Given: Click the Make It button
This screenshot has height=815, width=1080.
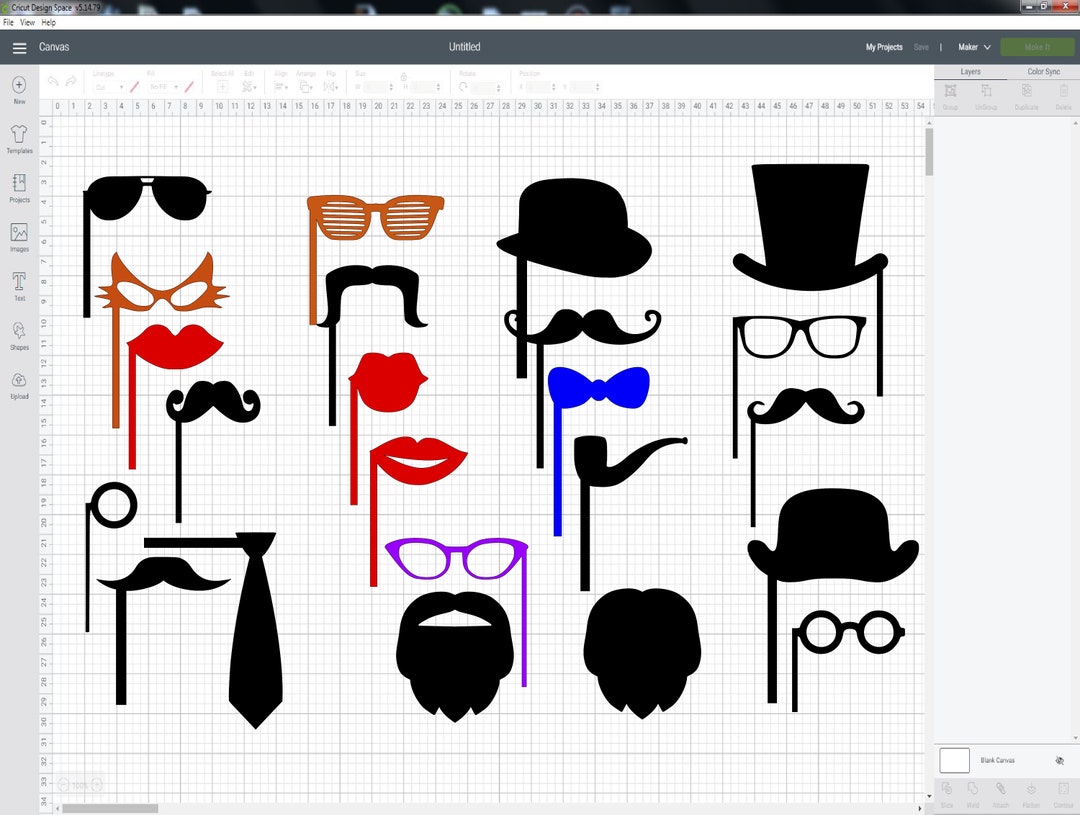Looking at the screenshot, I should tap(1037, 46).
